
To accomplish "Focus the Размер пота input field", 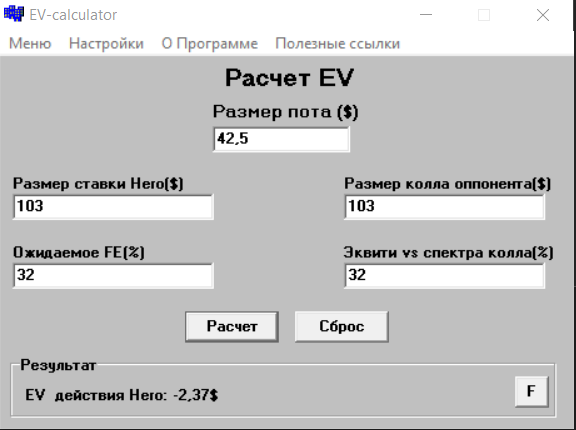I will point(281,139).
